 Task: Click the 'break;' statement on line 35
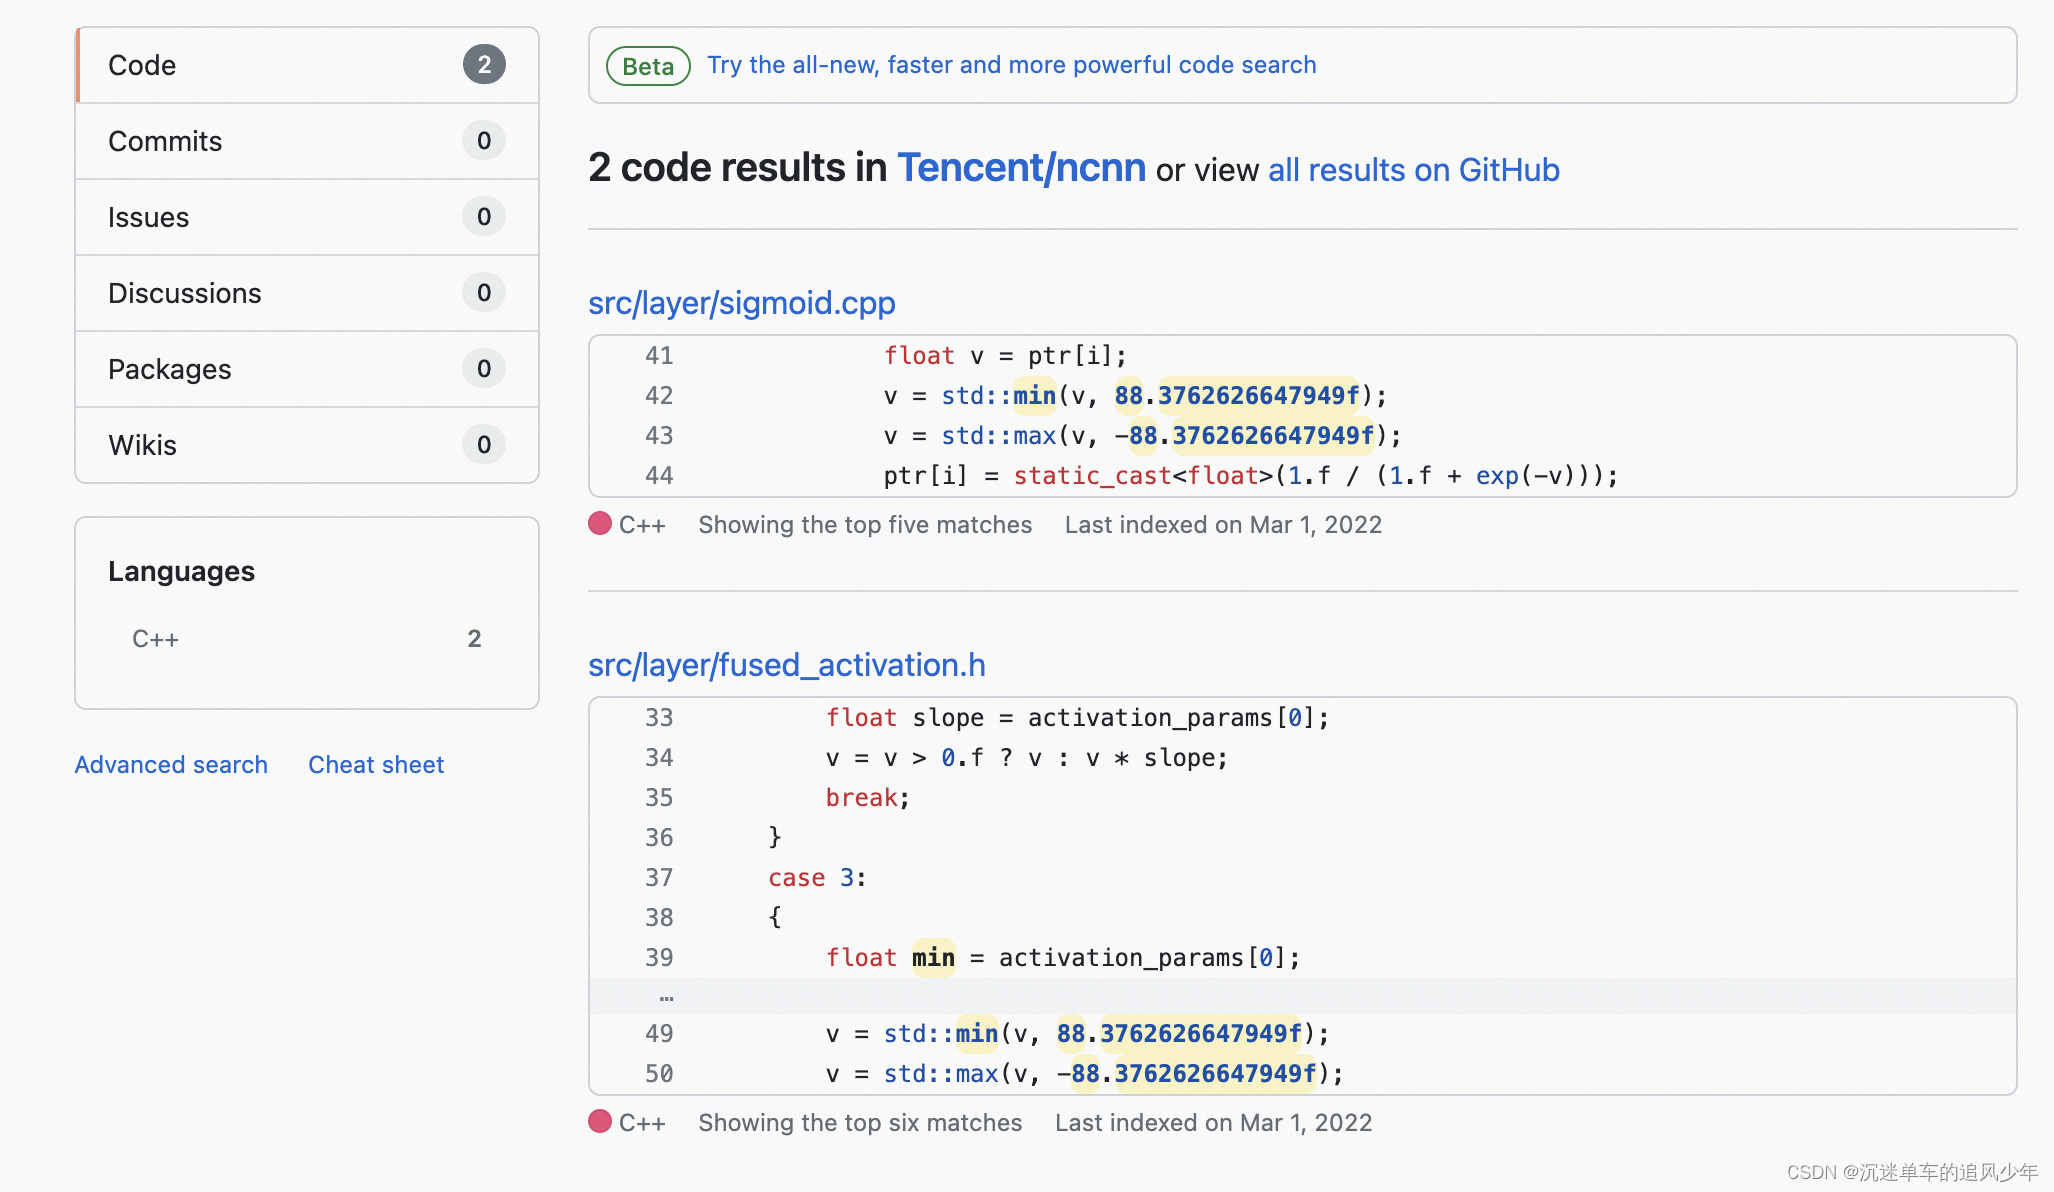tap(867, 798)
